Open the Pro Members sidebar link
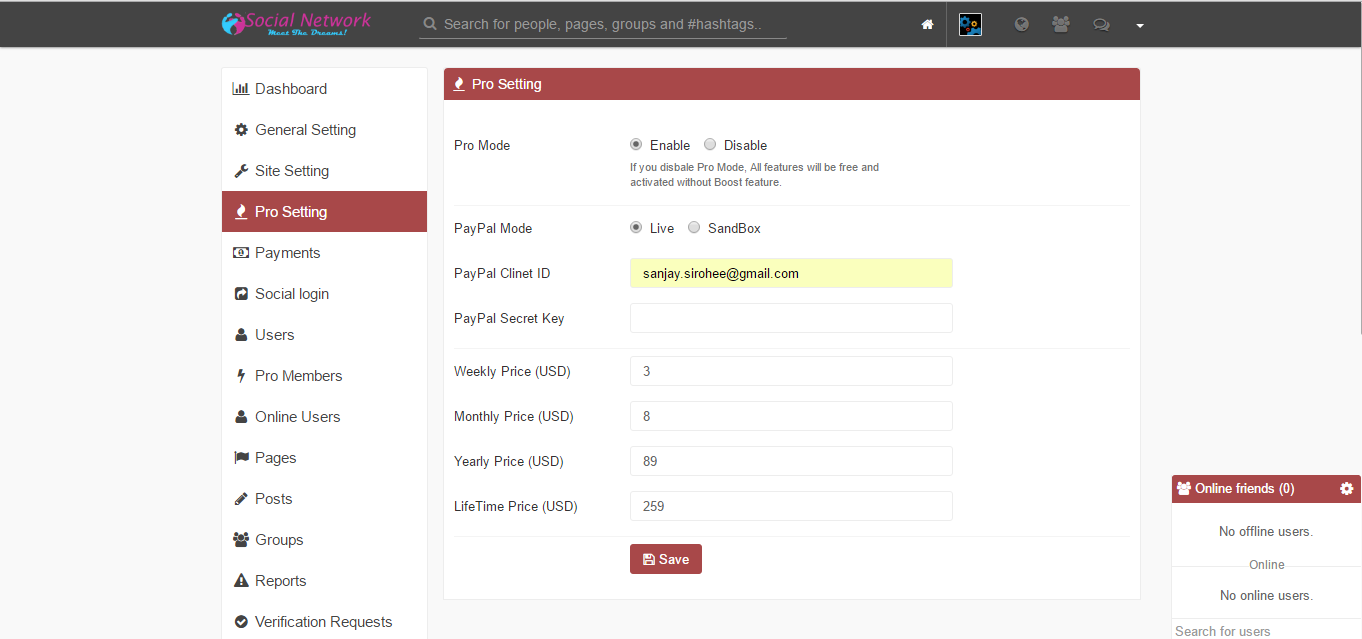This screenshot has height=639, width=1362. click(298, 376)
